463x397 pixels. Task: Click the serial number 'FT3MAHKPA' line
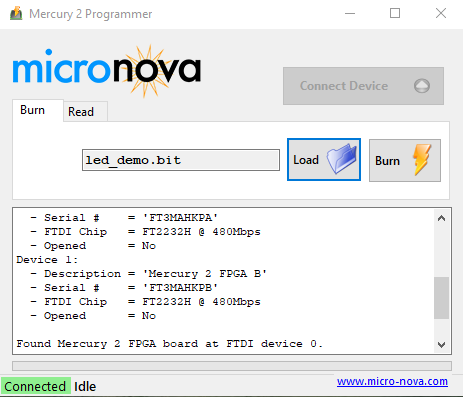pyautogui.click(x=124, y=218)
